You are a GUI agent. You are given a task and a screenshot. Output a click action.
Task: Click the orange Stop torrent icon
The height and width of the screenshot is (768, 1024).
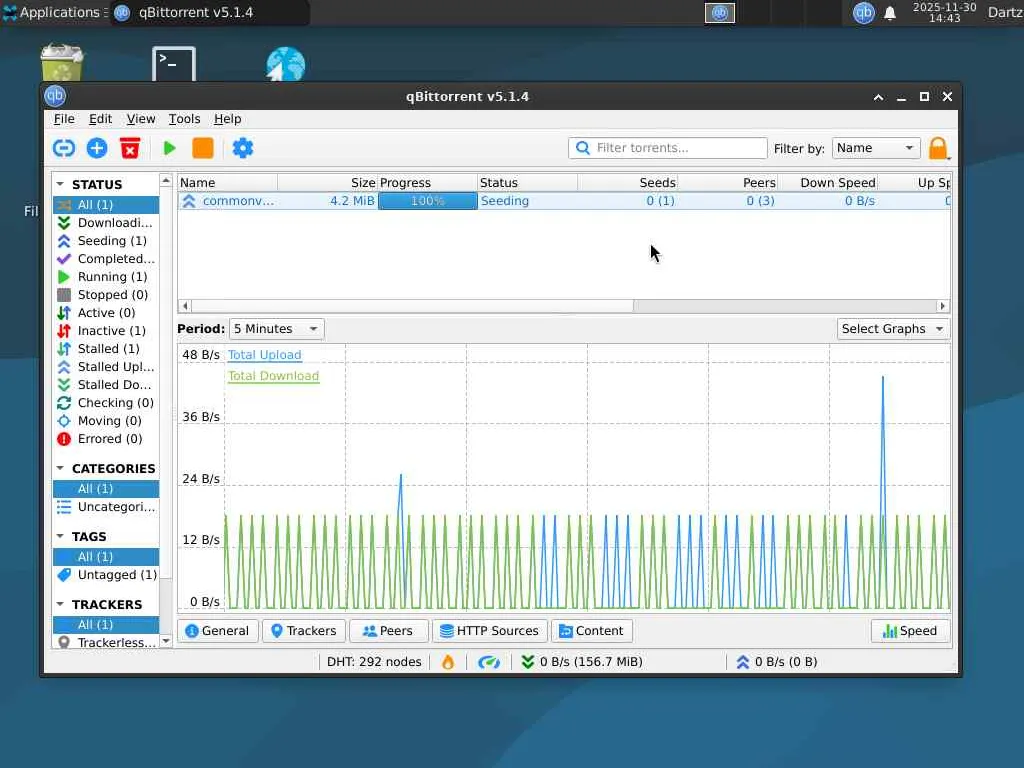pos(202,148)
